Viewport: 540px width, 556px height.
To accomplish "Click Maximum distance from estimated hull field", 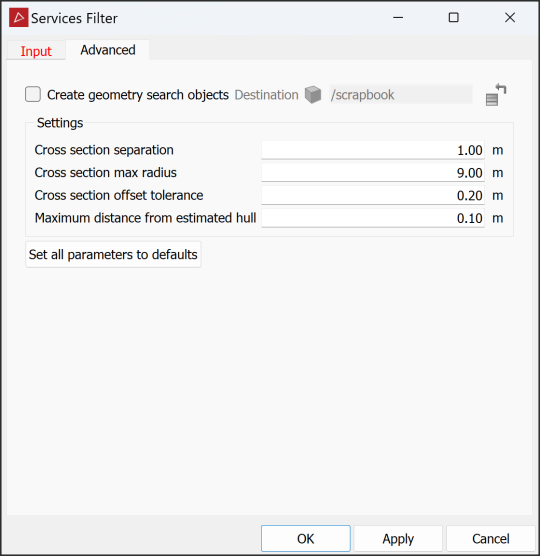I will pyautogui.click(x=373, y=218).
